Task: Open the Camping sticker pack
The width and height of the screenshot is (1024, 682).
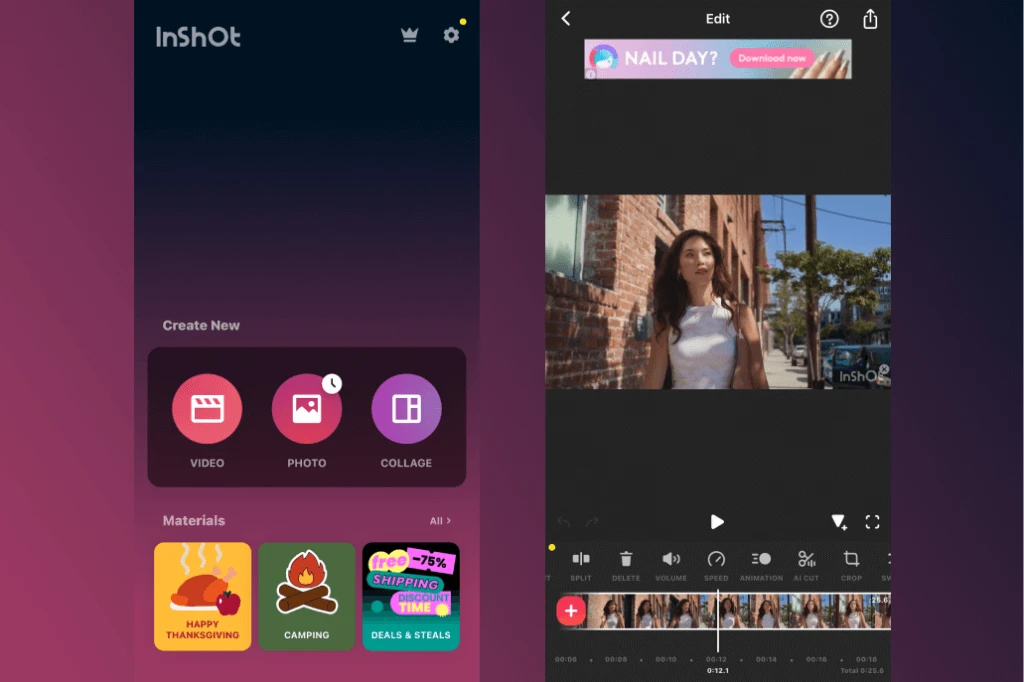Action: [306, 596]
